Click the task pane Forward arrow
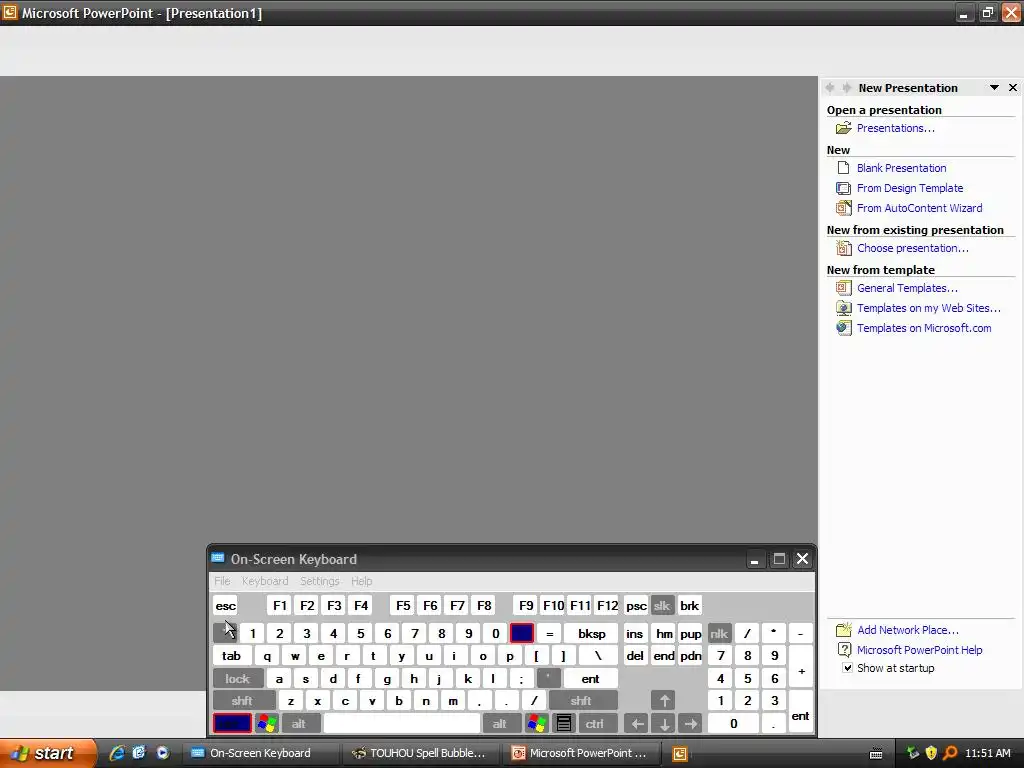This screenshot has height=768, width=1024. click(846, 88)
